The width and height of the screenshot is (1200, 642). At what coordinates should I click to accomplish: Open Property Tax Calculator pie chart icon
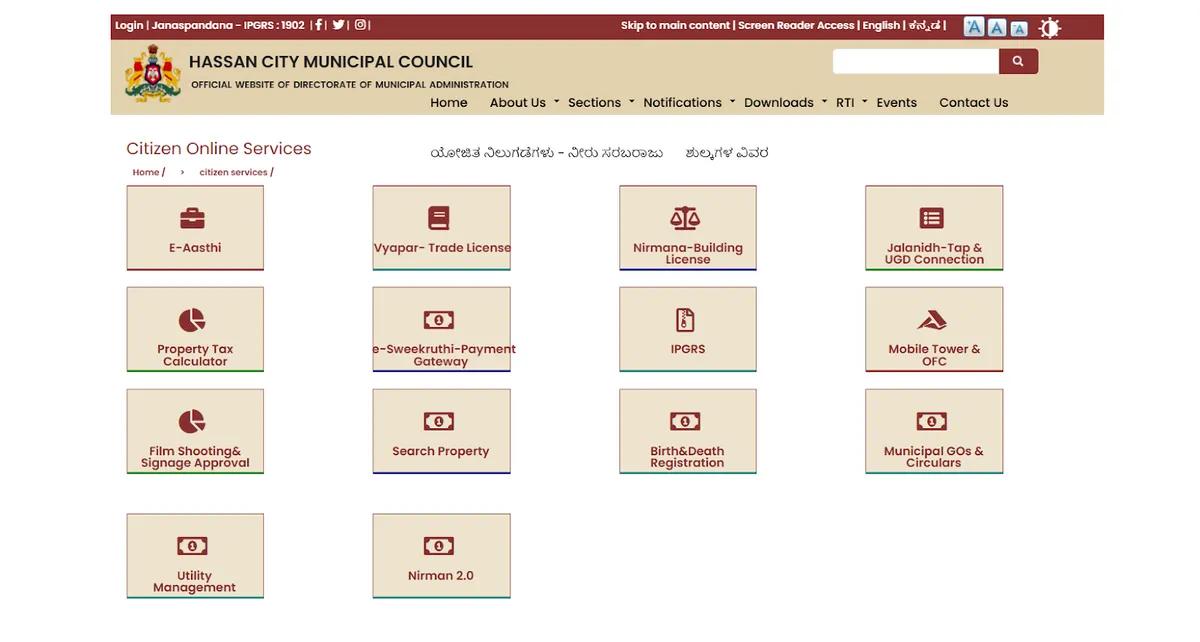(194, 315)
